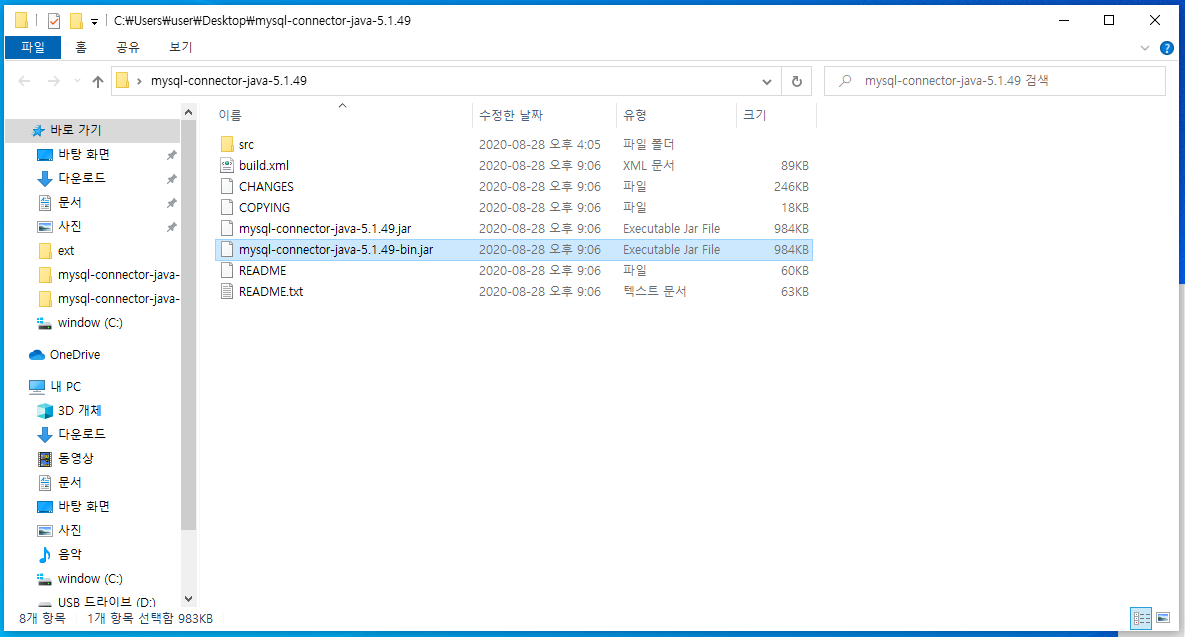Select the build.xml file icon
Image resolution: width=1185 pixels, height=637 pixels.
pos(227,165)
